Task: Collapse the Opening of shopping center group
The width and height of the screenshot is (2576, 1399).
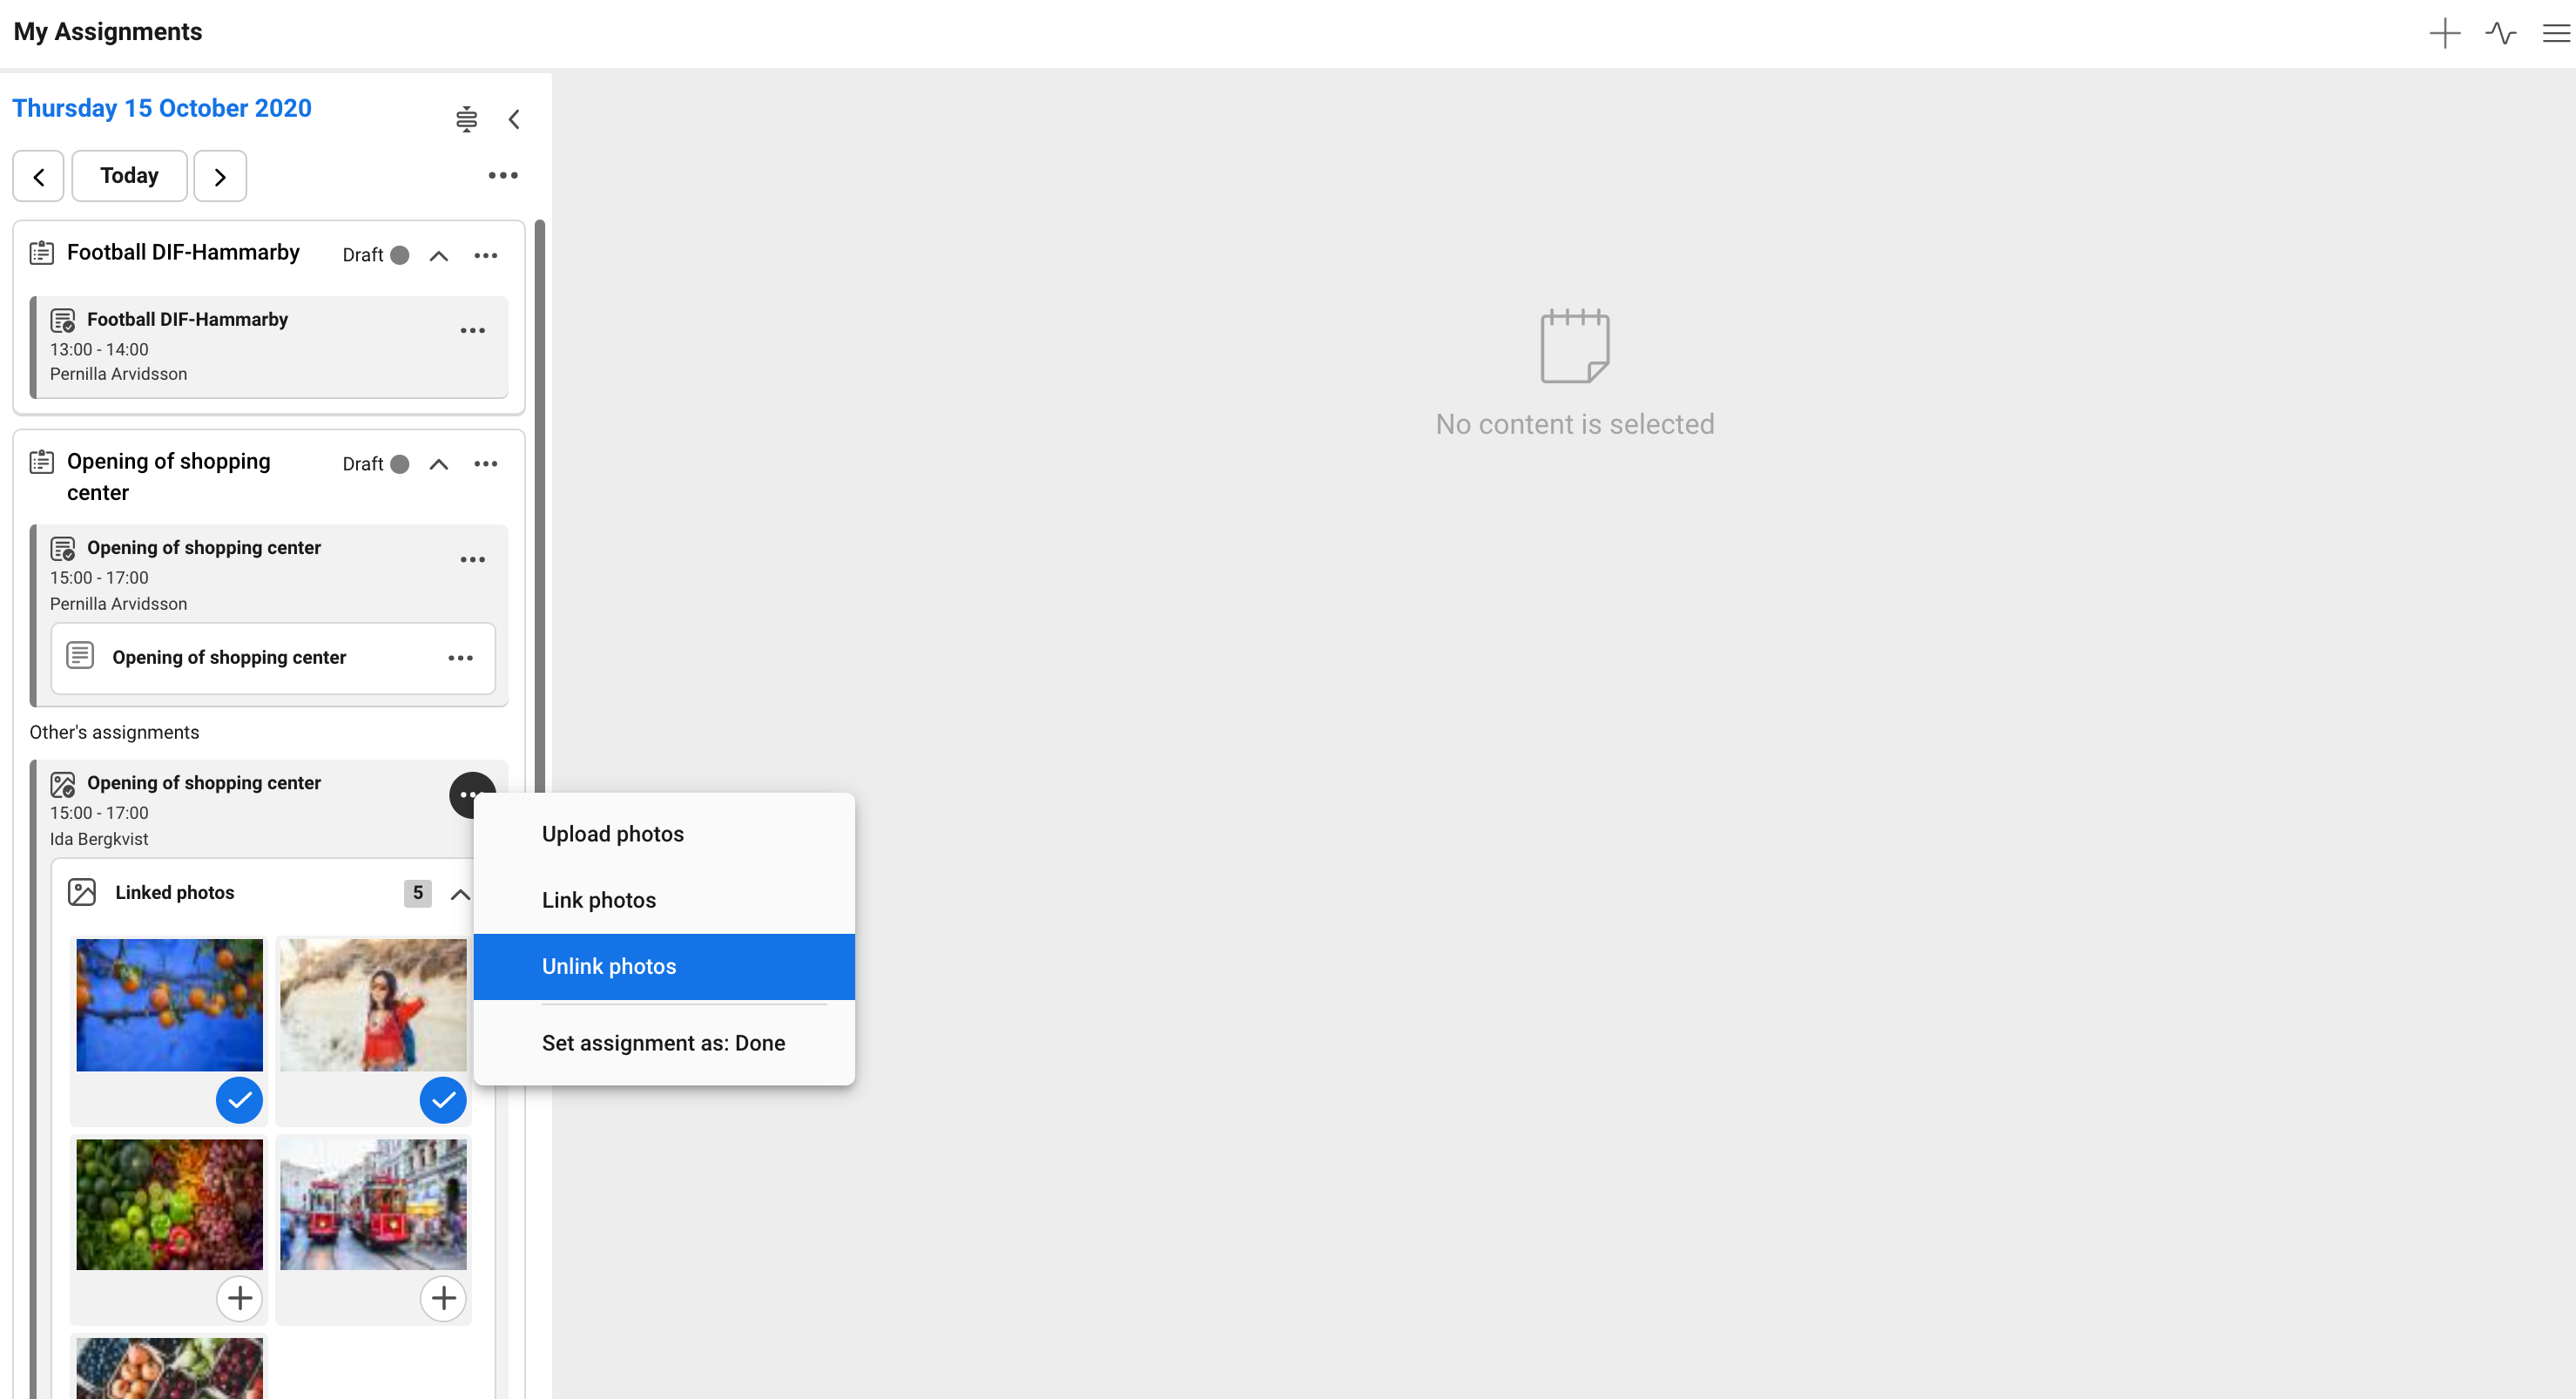Action: coord(438,464)
